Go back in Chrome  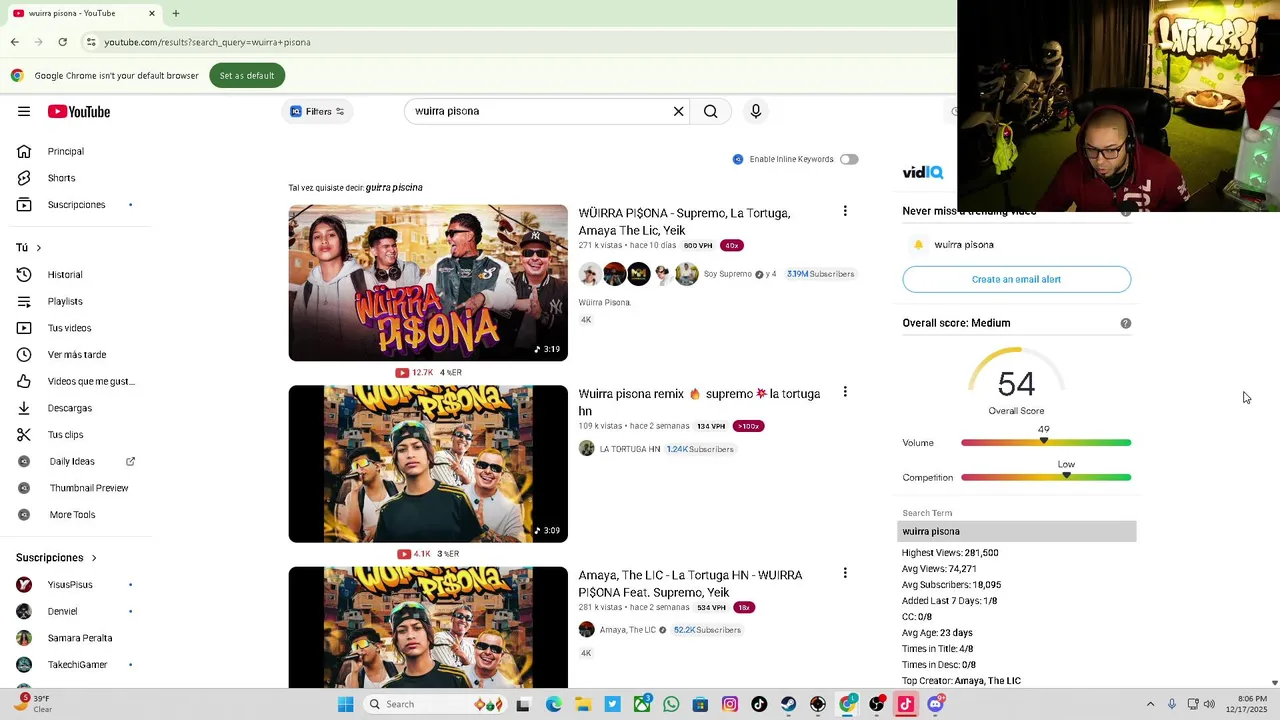pyautogui.click(x=14, y=42)
